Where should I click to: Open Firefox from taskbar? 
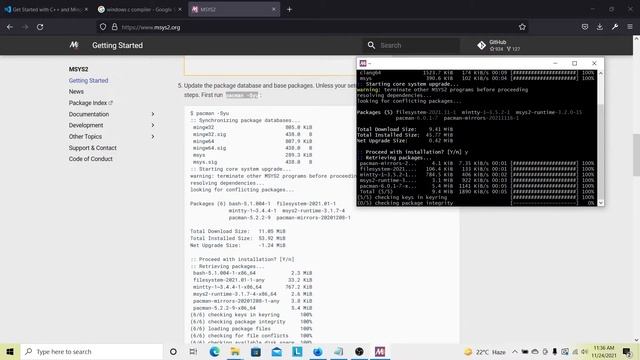[x=318, y=351]
